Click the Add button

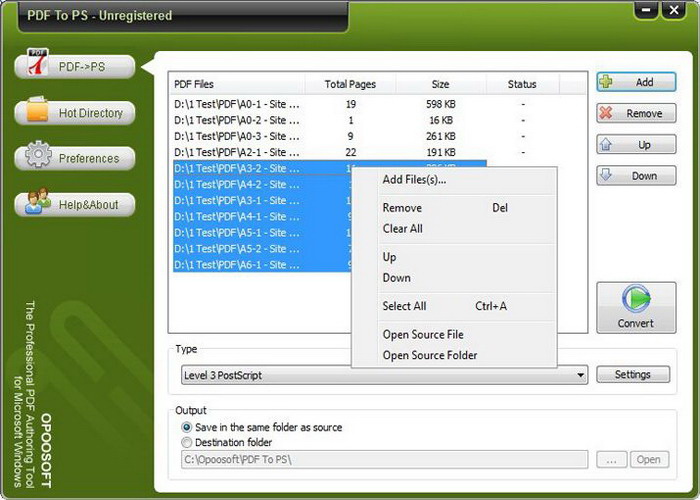(x=636, y=82)
